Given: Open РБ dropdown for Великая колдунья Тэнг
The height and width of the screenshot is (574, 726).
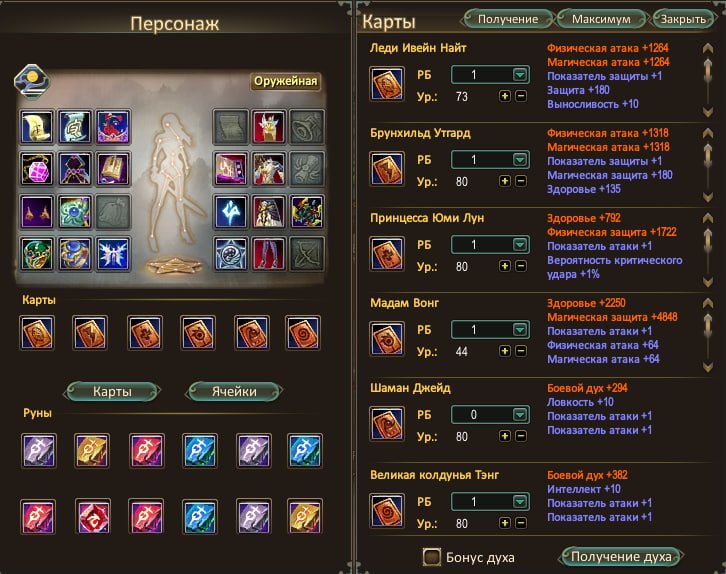Looking at the screenshot, I should (520, 501).
